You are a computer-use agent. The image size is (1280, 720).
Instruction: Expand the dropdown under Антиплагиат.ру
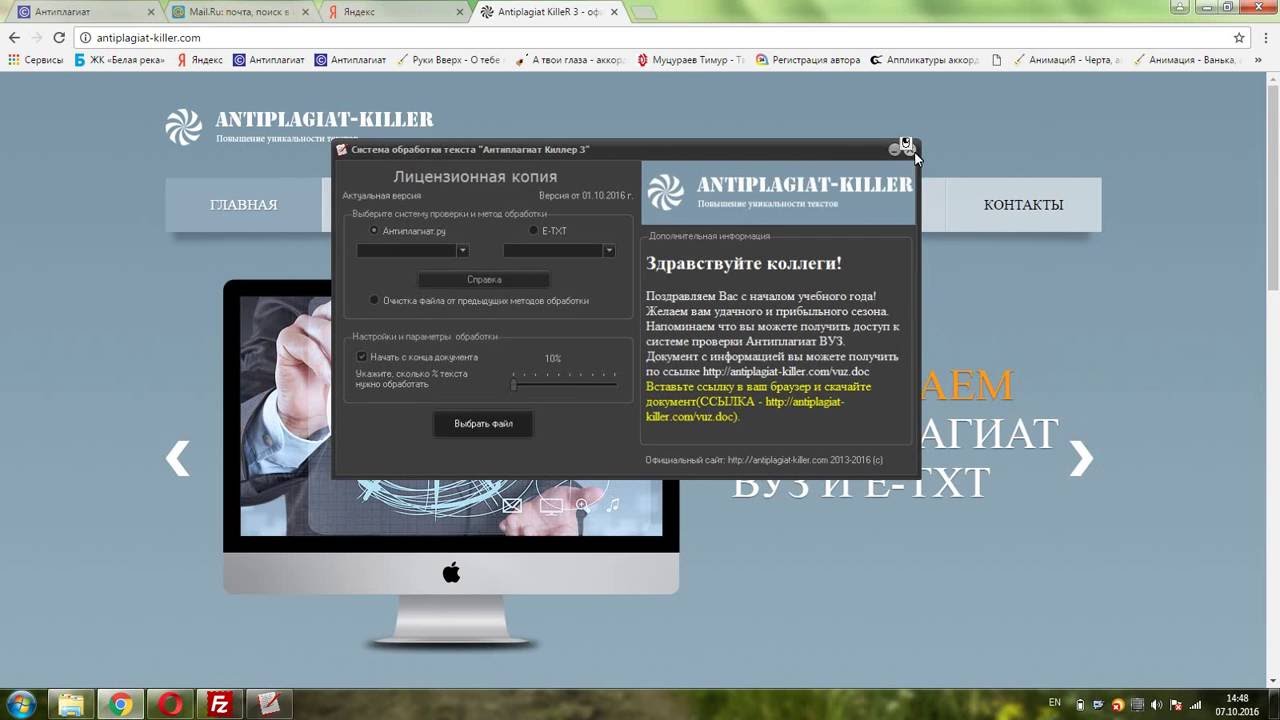coord(462,251)
